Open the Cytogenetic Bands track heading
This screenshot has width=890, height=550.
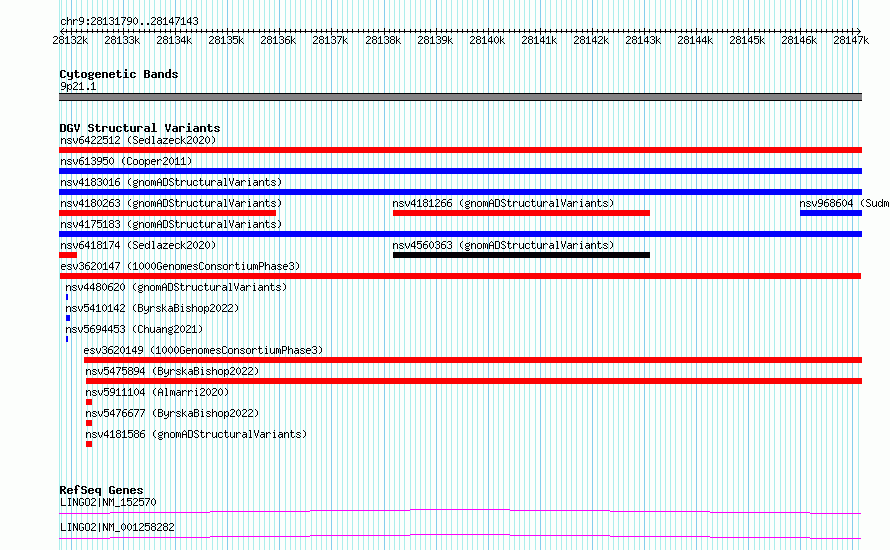pos(119,74)
